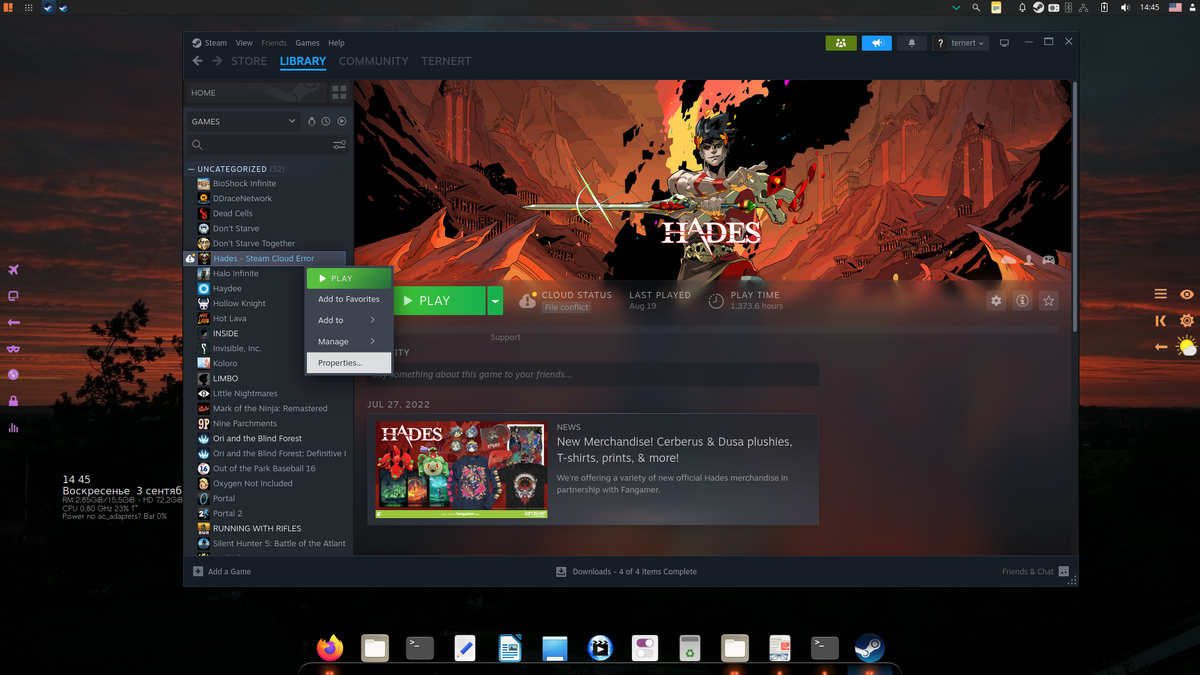
Task: Click the Steam tray icon in top panel
Action: [1039, 7]
